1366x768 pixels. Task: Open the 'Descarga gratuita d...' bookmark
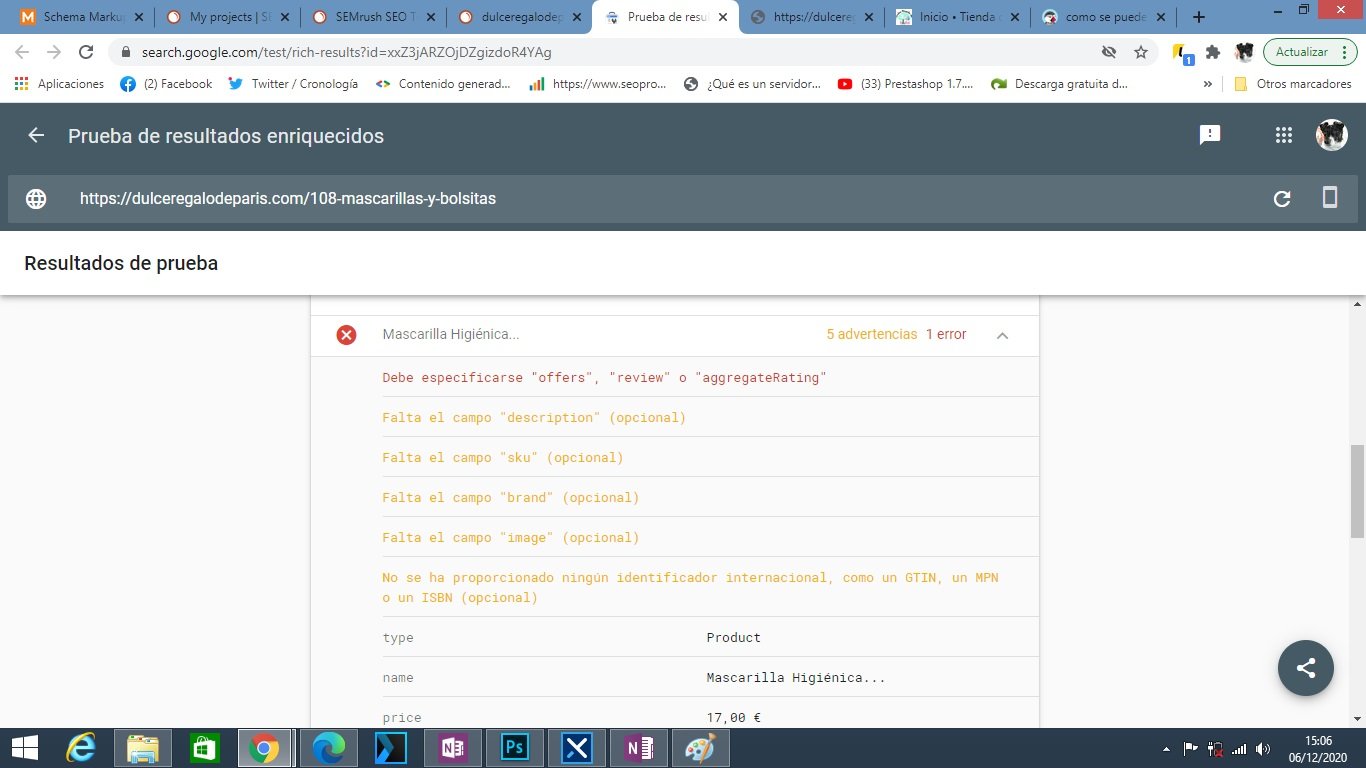(1059, 84)
